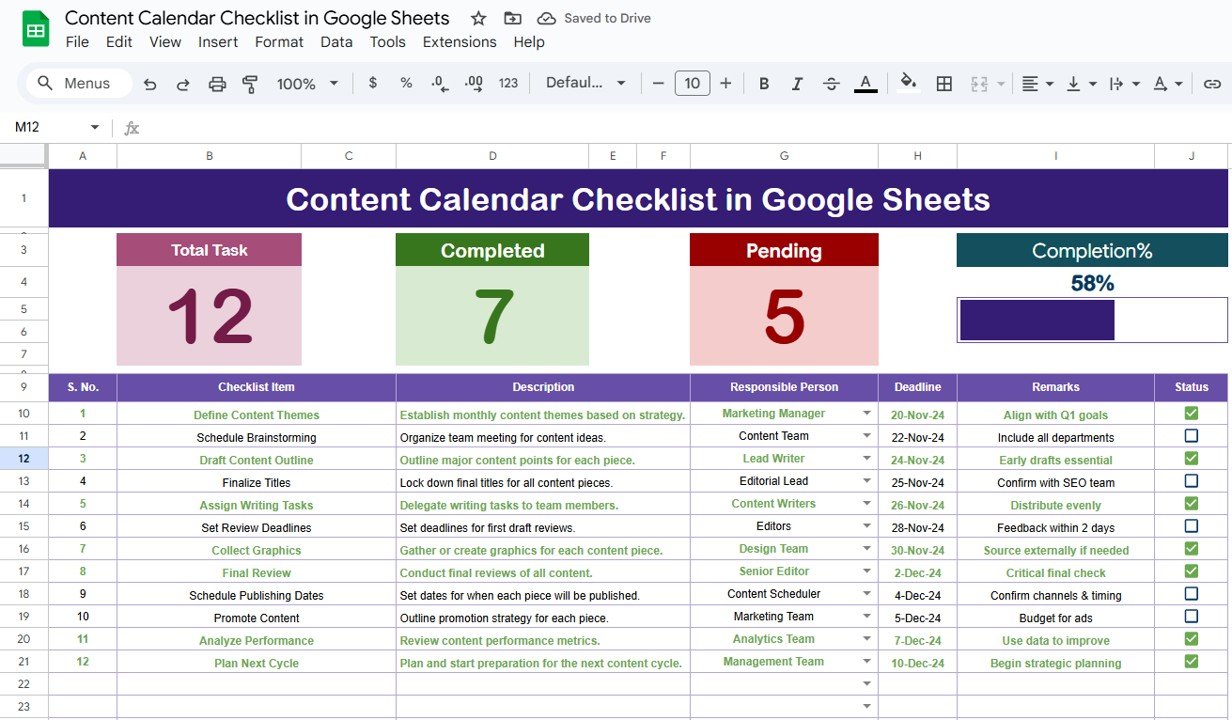Viewport: 1232px width, 720px height.
Task: Check status for Finalize Titles
Action: click(x=1191, y=481)
